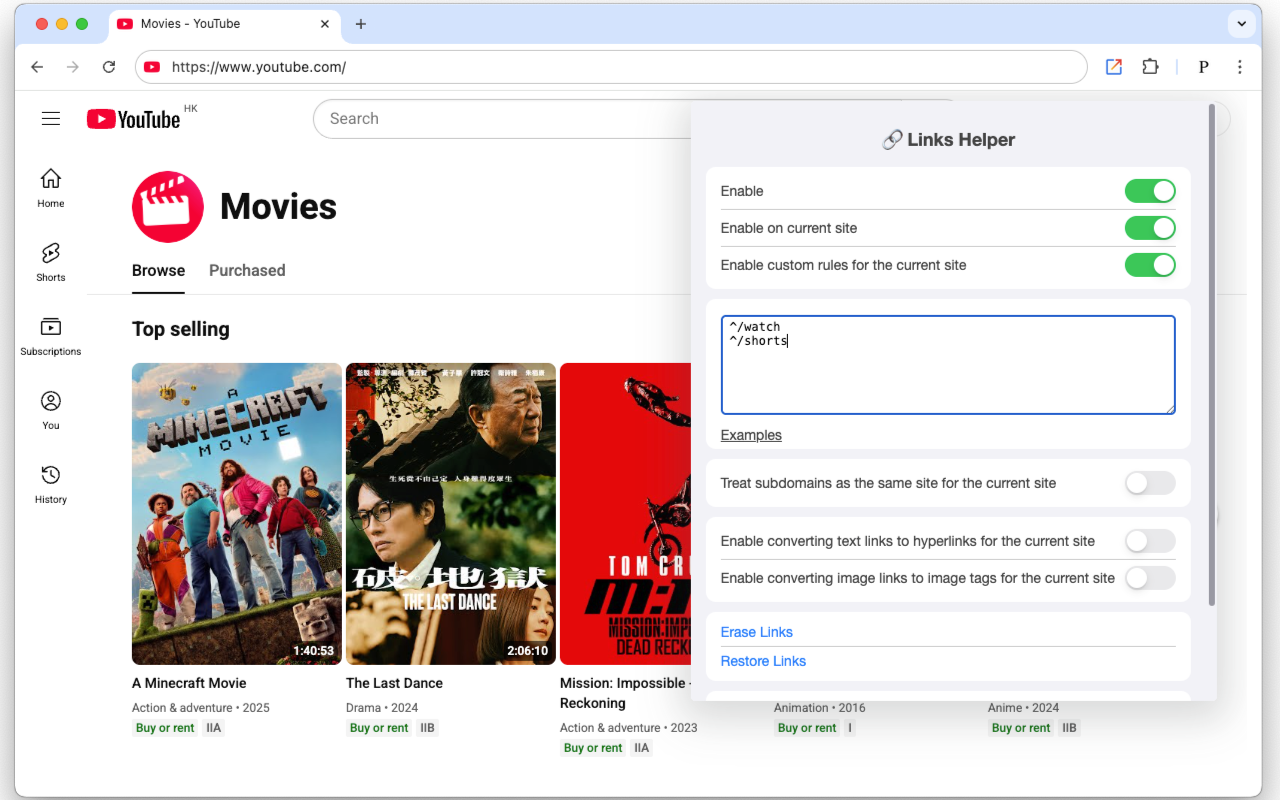The image size is (1280, 800).
Task: Click Buy or rent under The Last Dance
Action: click(379, 728)
